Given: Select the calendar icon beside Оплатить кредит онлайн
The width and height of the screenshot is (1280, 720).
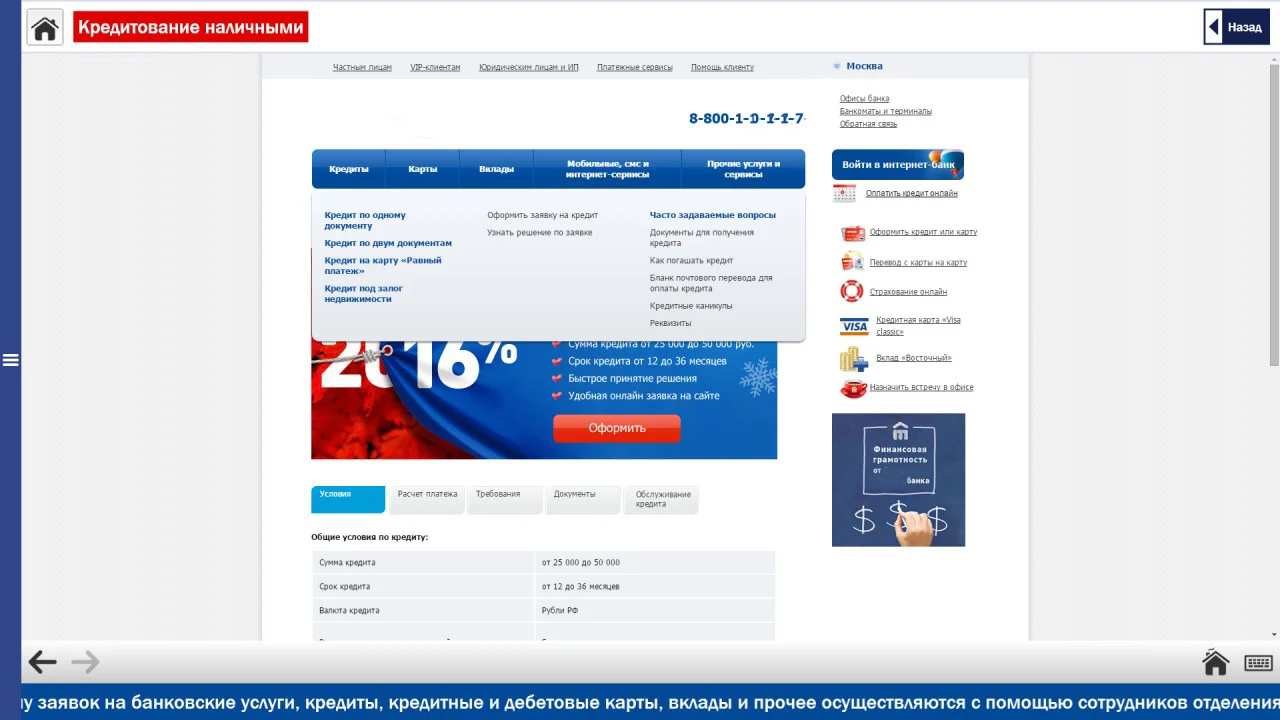Looking at the screenshot, I should [844, 193].
